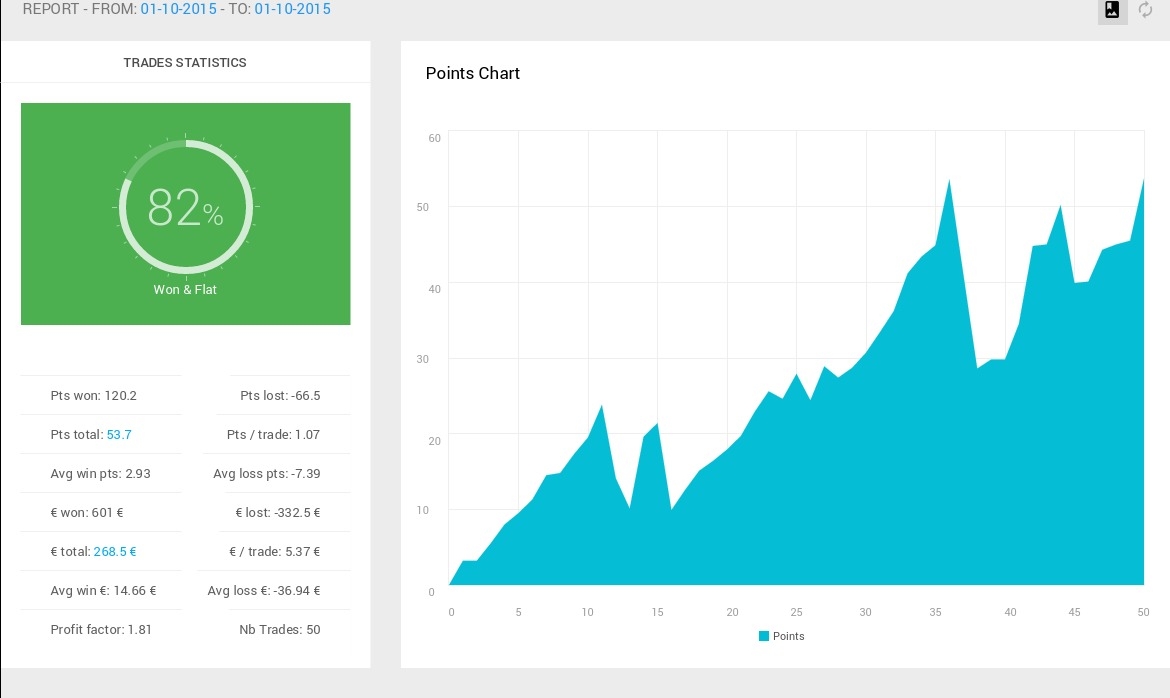
Task: Click the Avg loss pts: -7.39 entry
Action: (x=266, y=474)
